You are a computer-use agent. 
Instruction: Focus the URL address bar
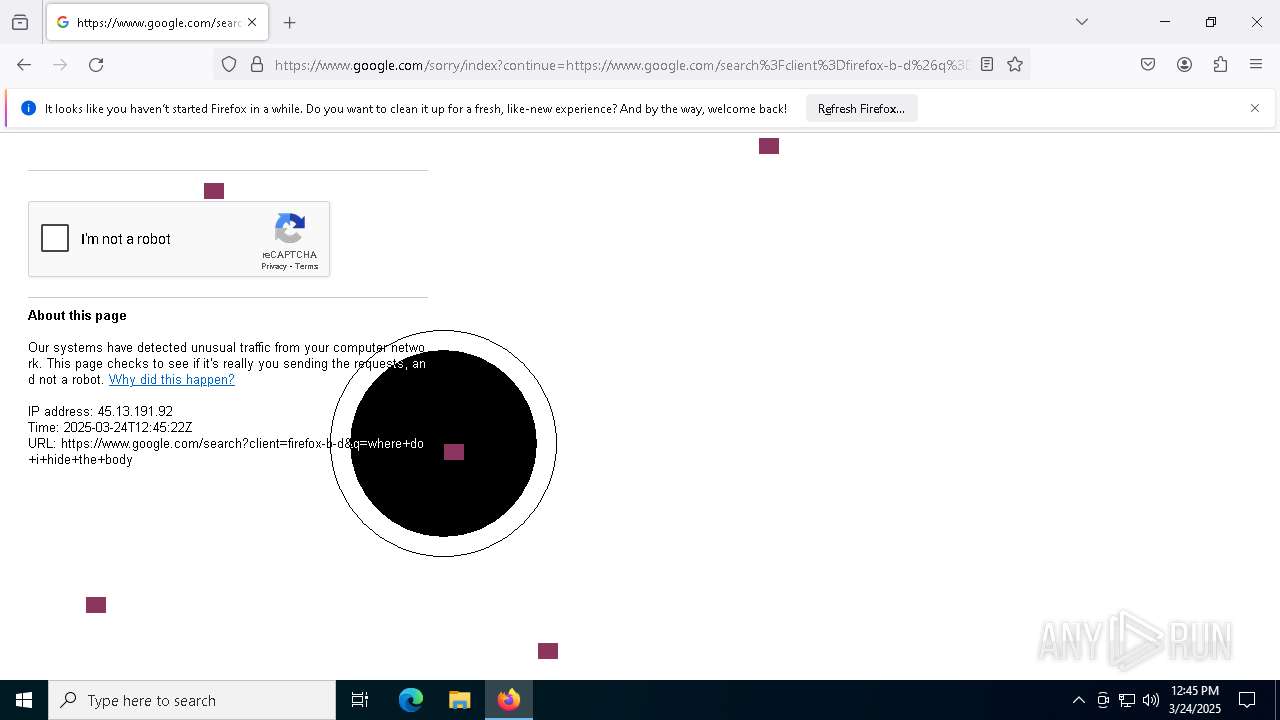[620, 65]
